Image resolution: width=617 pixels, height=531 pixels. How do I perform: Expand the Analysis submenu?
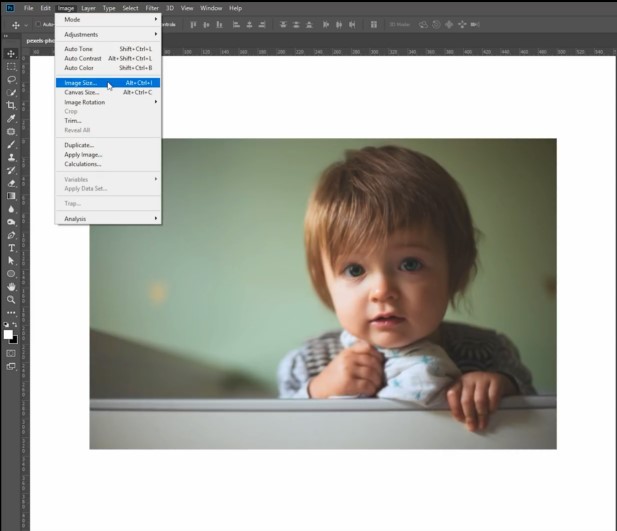[108, 218]
